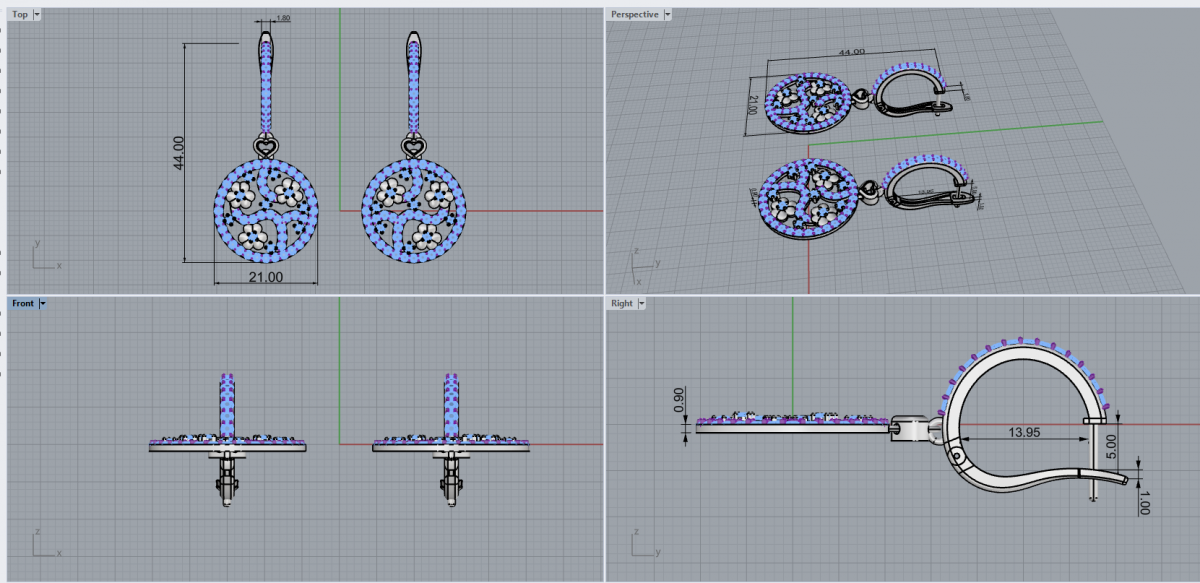Click the heart connector on left earring, Top view
This screenshot has height=583, width=1200.
tap(267, 148)
